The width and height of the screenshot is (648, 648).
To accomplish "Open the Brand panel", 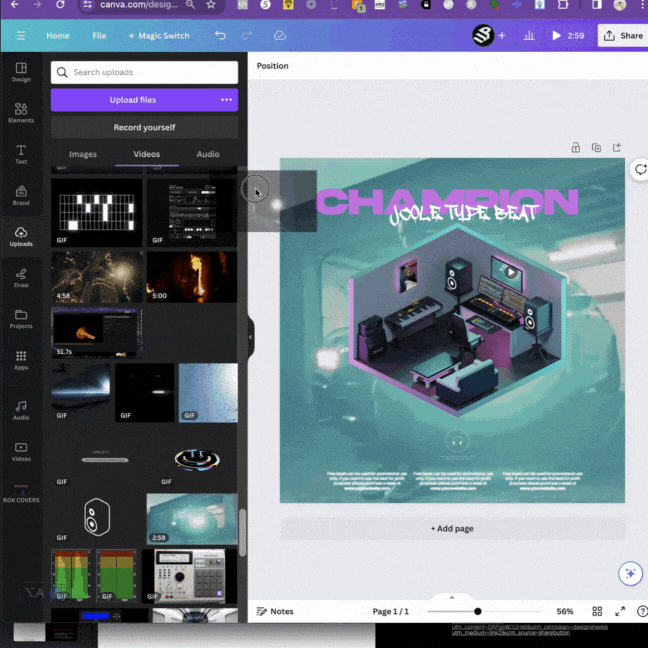I will [x=21, y=195].
